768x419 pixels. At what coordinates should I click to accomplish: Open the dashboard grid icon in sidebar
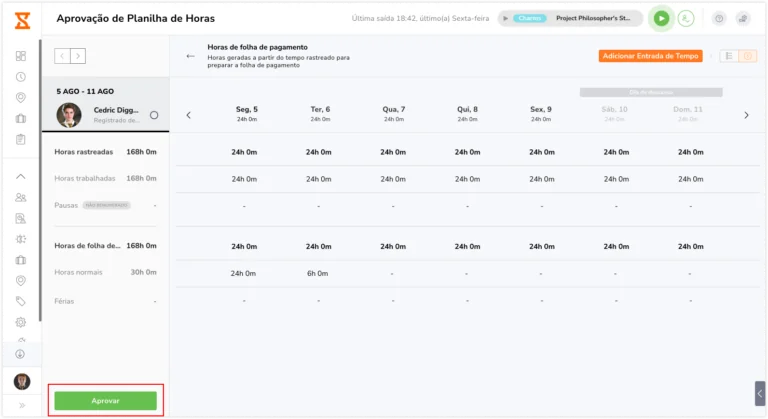coord(21,56)
